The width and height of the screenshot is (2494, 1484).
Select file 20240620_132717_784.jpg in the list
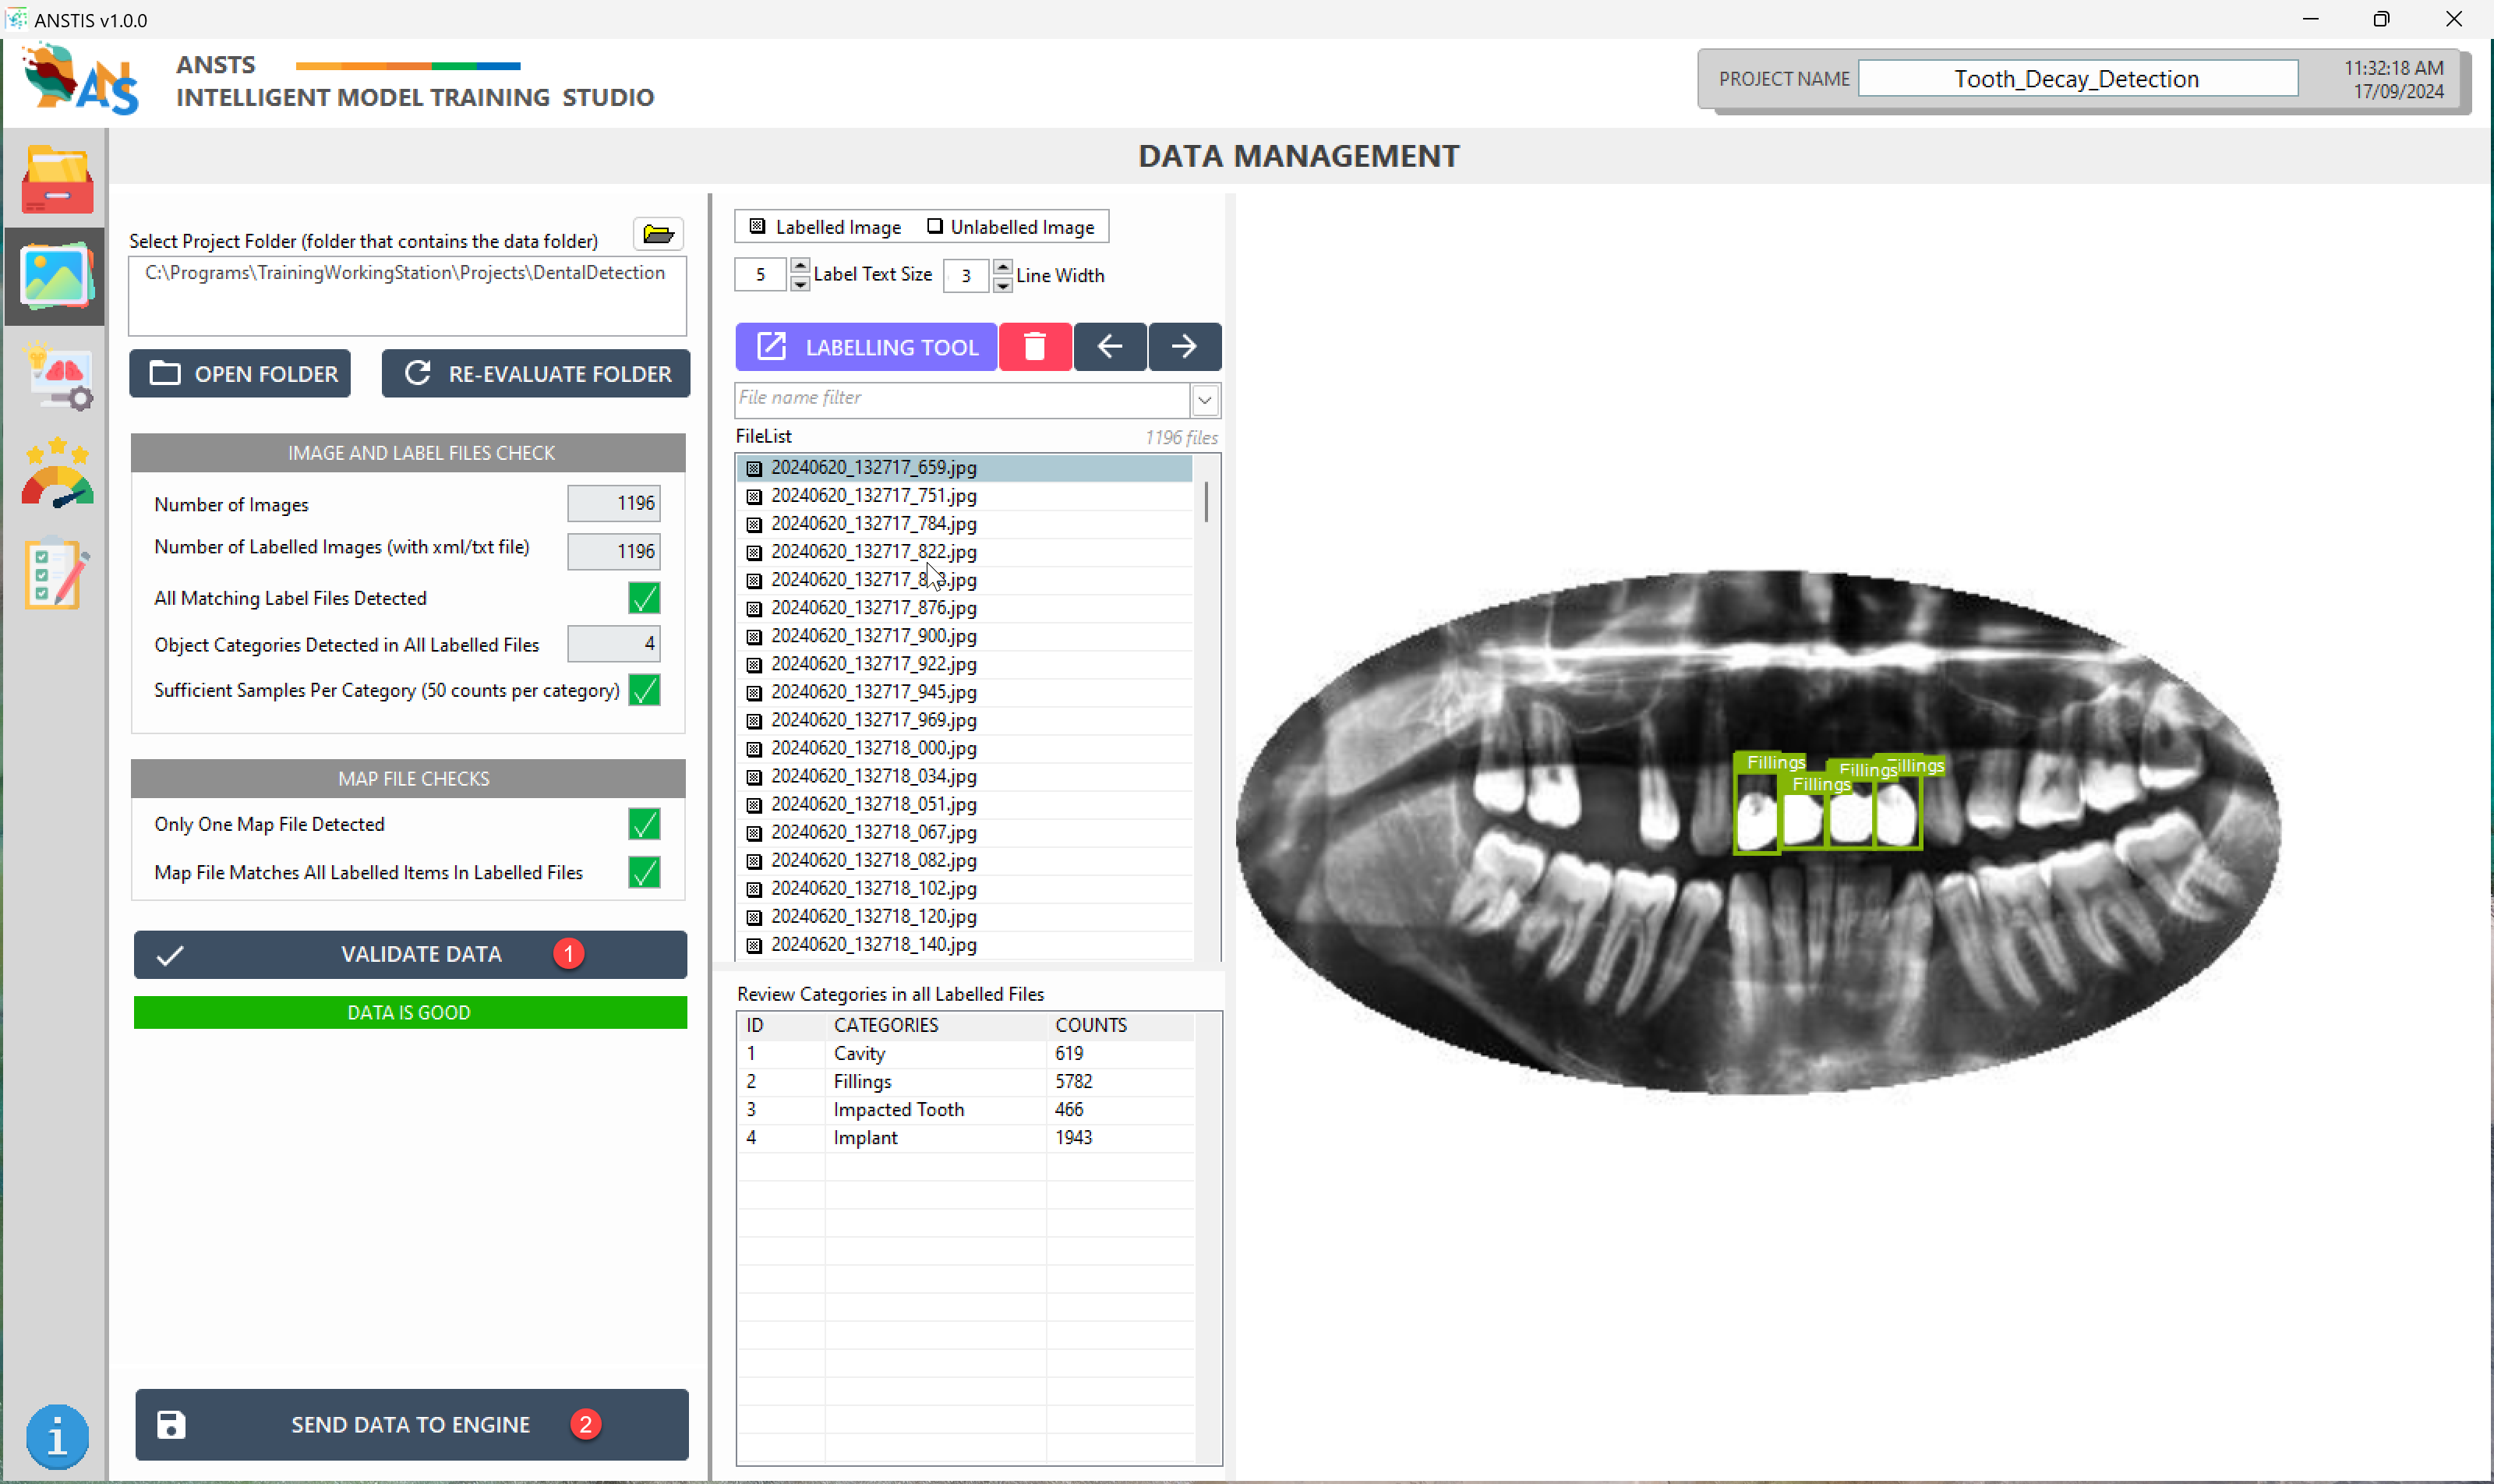tap(873, 524)
